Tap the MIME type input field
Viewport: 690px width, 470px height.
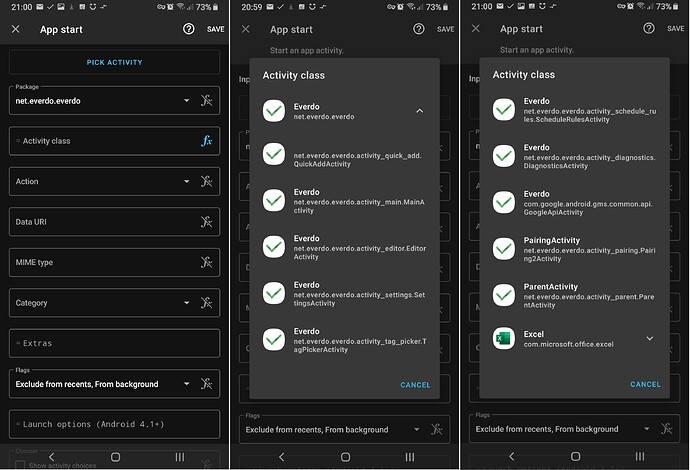114,262
